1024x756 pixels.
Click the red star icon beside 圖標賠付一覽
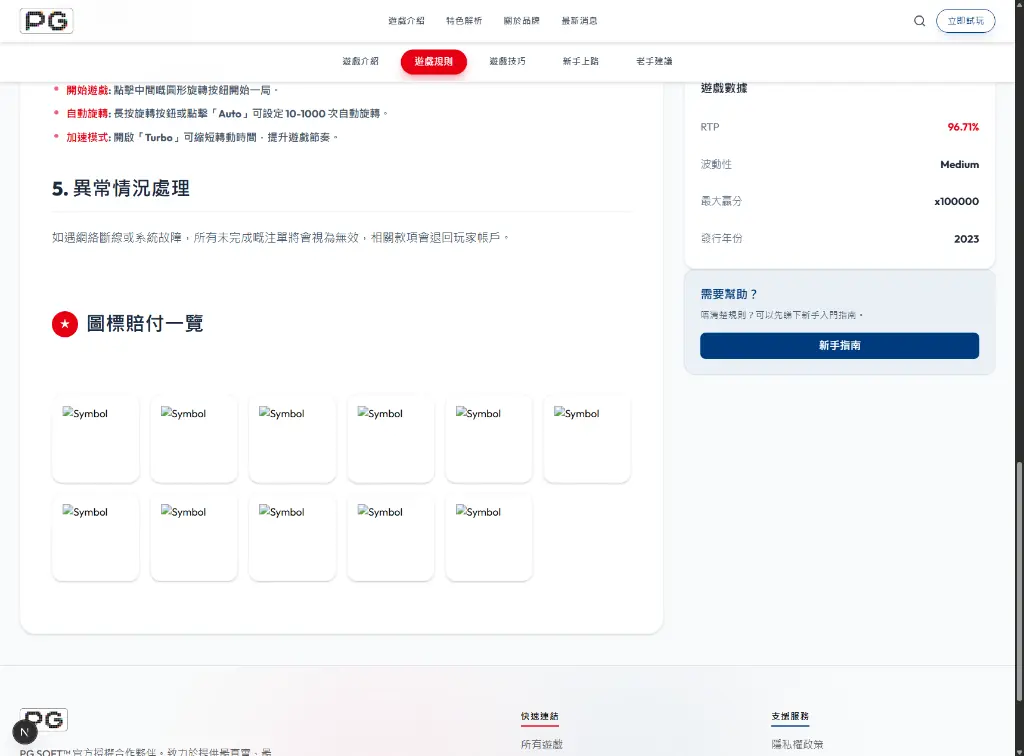coord(65,324)
